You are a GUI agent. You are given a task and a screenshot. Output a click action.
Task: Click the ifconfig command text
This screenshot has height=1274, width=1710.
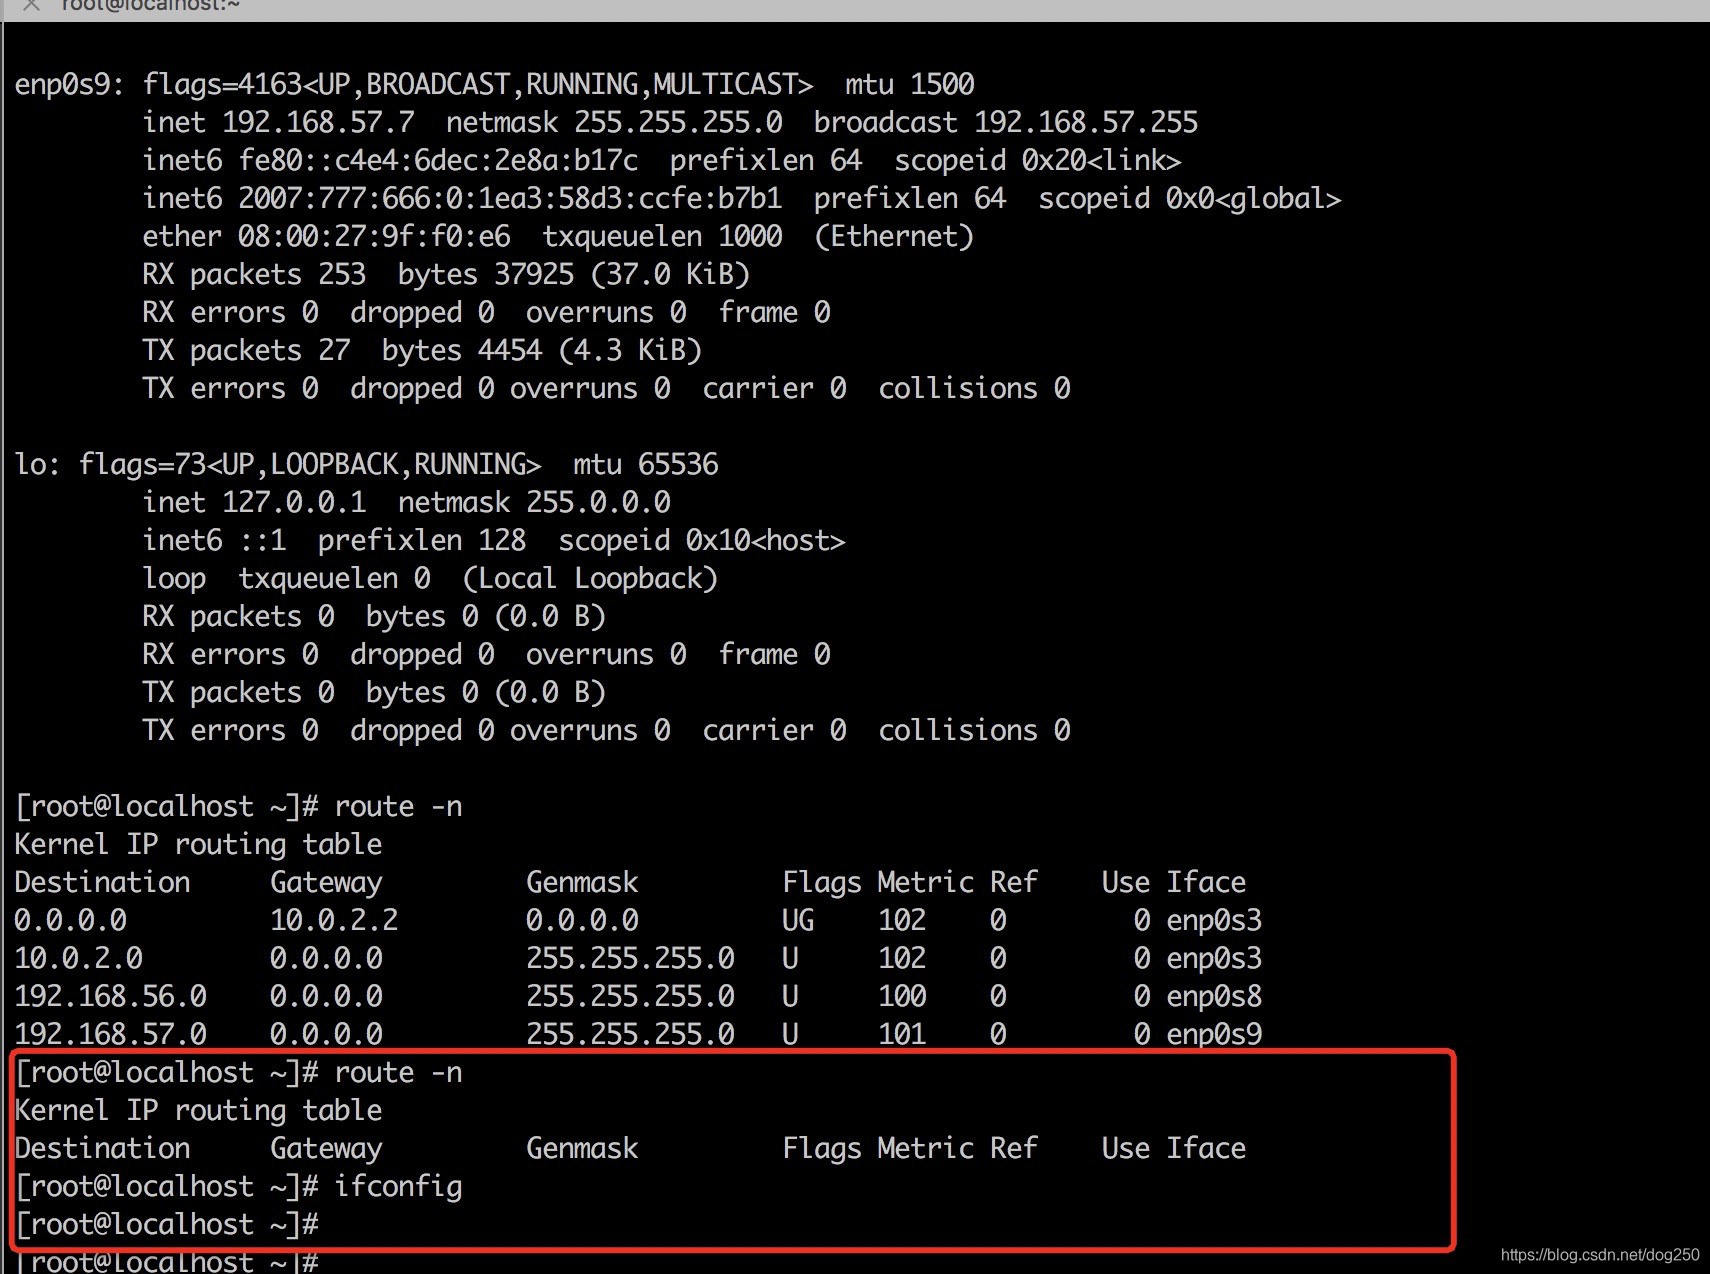398,1187
